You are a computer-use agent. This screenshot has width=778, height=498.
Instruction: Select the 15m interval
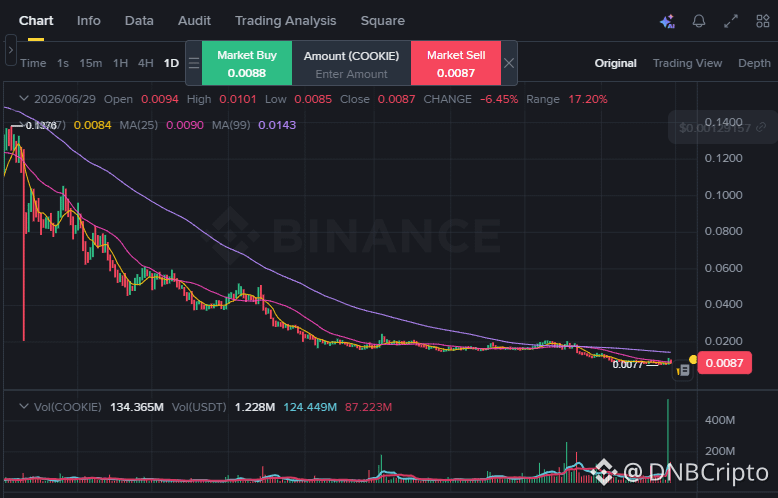coord(91,63)
